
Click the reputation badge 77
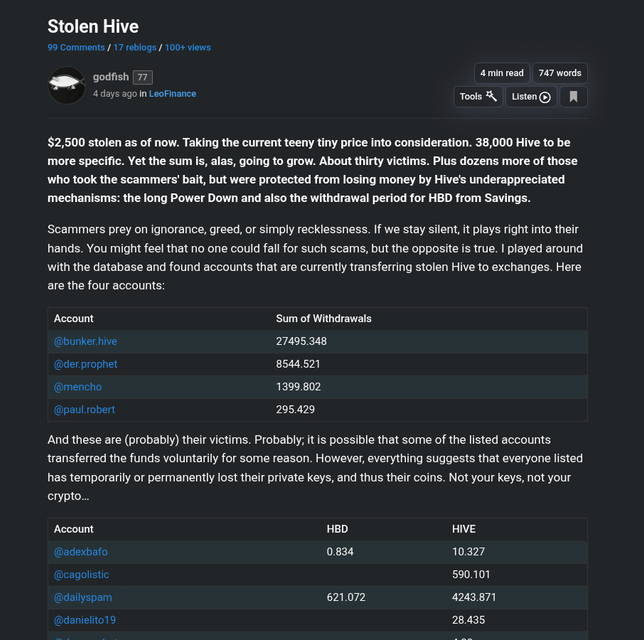coord(142,77)
